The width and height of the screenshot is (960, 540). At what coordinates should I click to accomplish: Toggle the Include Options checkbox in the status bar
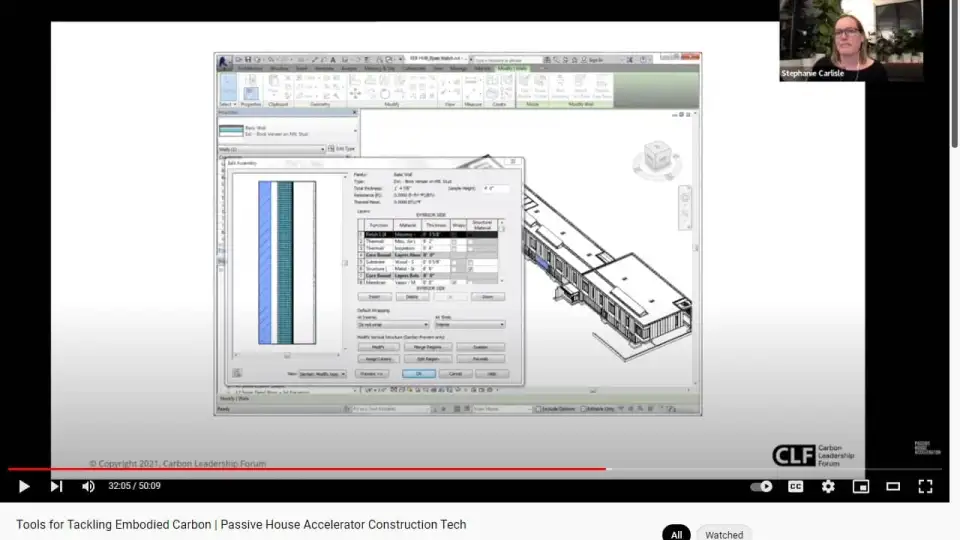[539, 409]
